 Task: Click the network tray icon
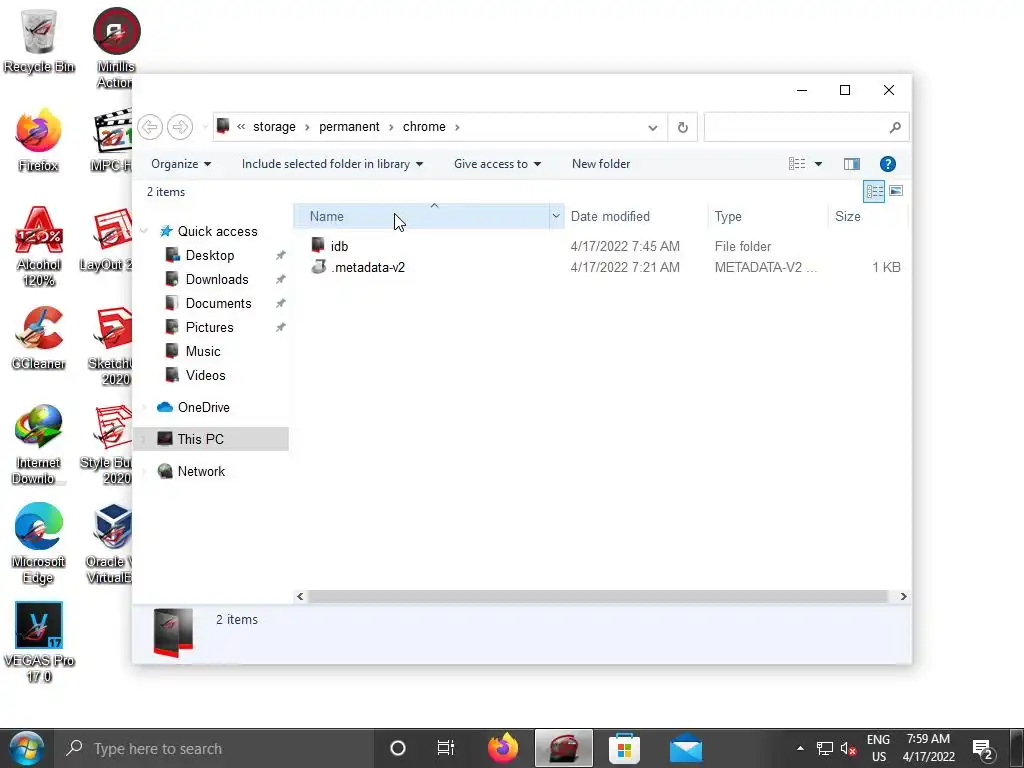pyautogui.click(x=825, y=748)
